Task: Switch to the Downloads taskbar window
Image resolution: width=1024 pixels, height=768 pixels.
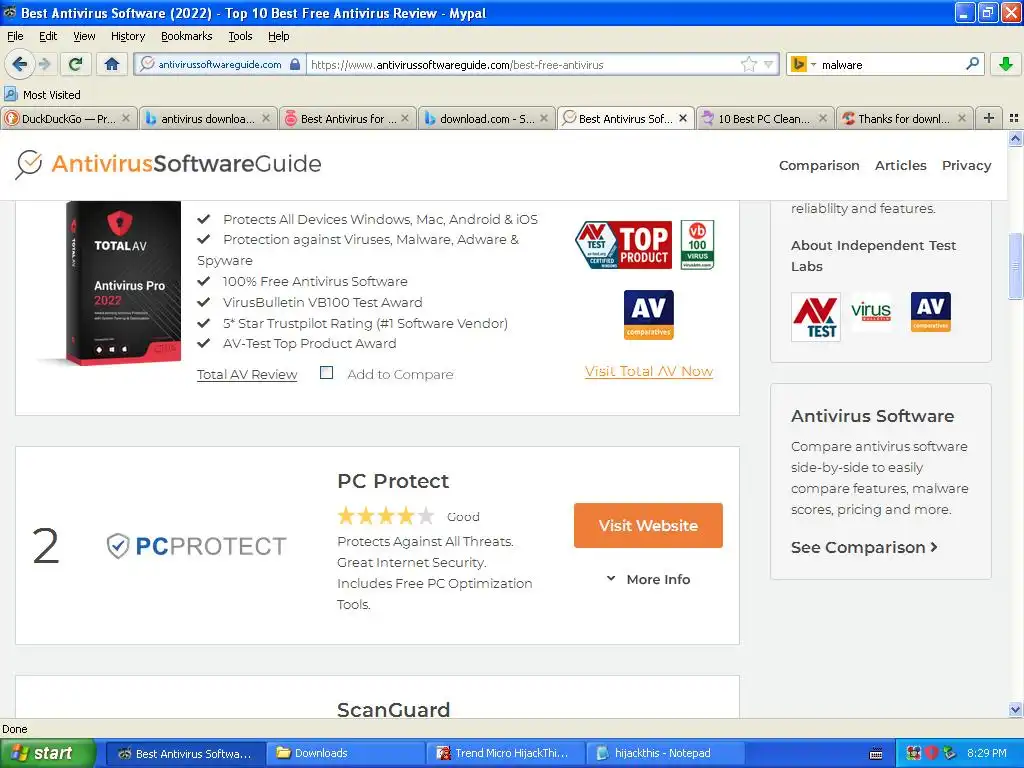Action: [344, 753]
